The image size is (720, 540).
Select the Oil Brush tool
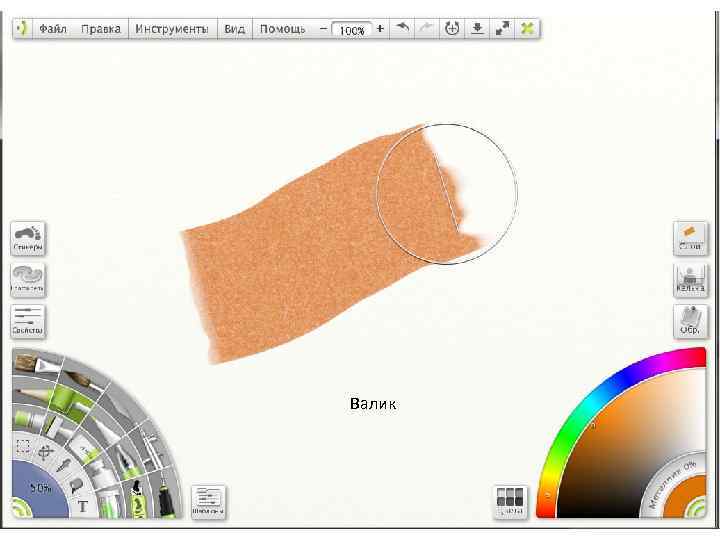point(37,366)
